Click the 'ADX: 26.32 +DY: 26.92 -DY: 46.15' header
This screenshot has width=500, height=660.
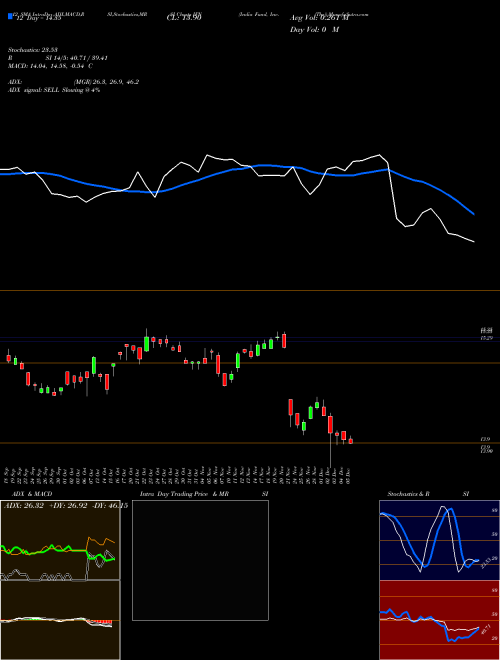click(x=66, y=506)
